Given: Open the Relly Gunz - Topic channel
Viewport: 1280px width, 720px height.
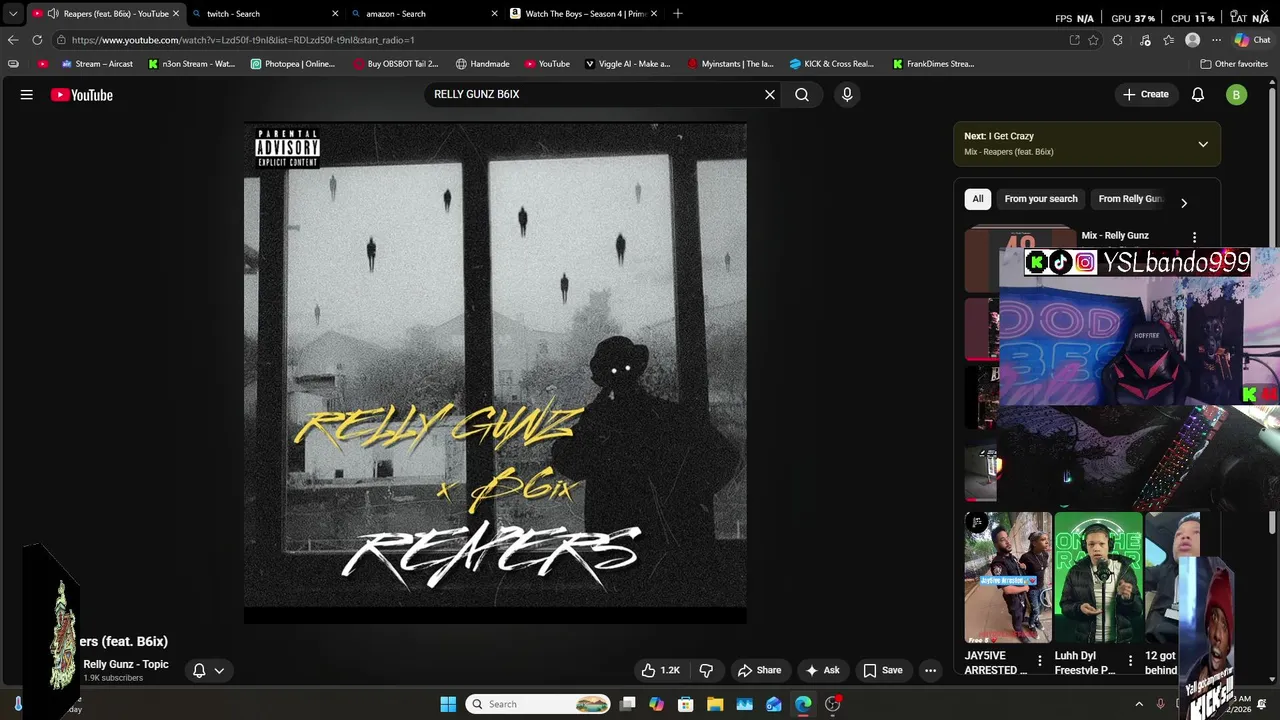Looking at the screenshot, I should coord(126,664).
